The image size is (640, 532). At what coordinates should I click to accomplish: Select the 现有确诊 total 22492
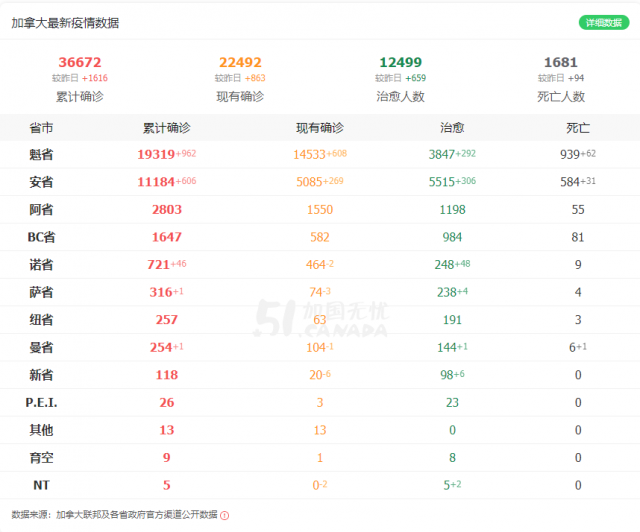pos(240,62)
